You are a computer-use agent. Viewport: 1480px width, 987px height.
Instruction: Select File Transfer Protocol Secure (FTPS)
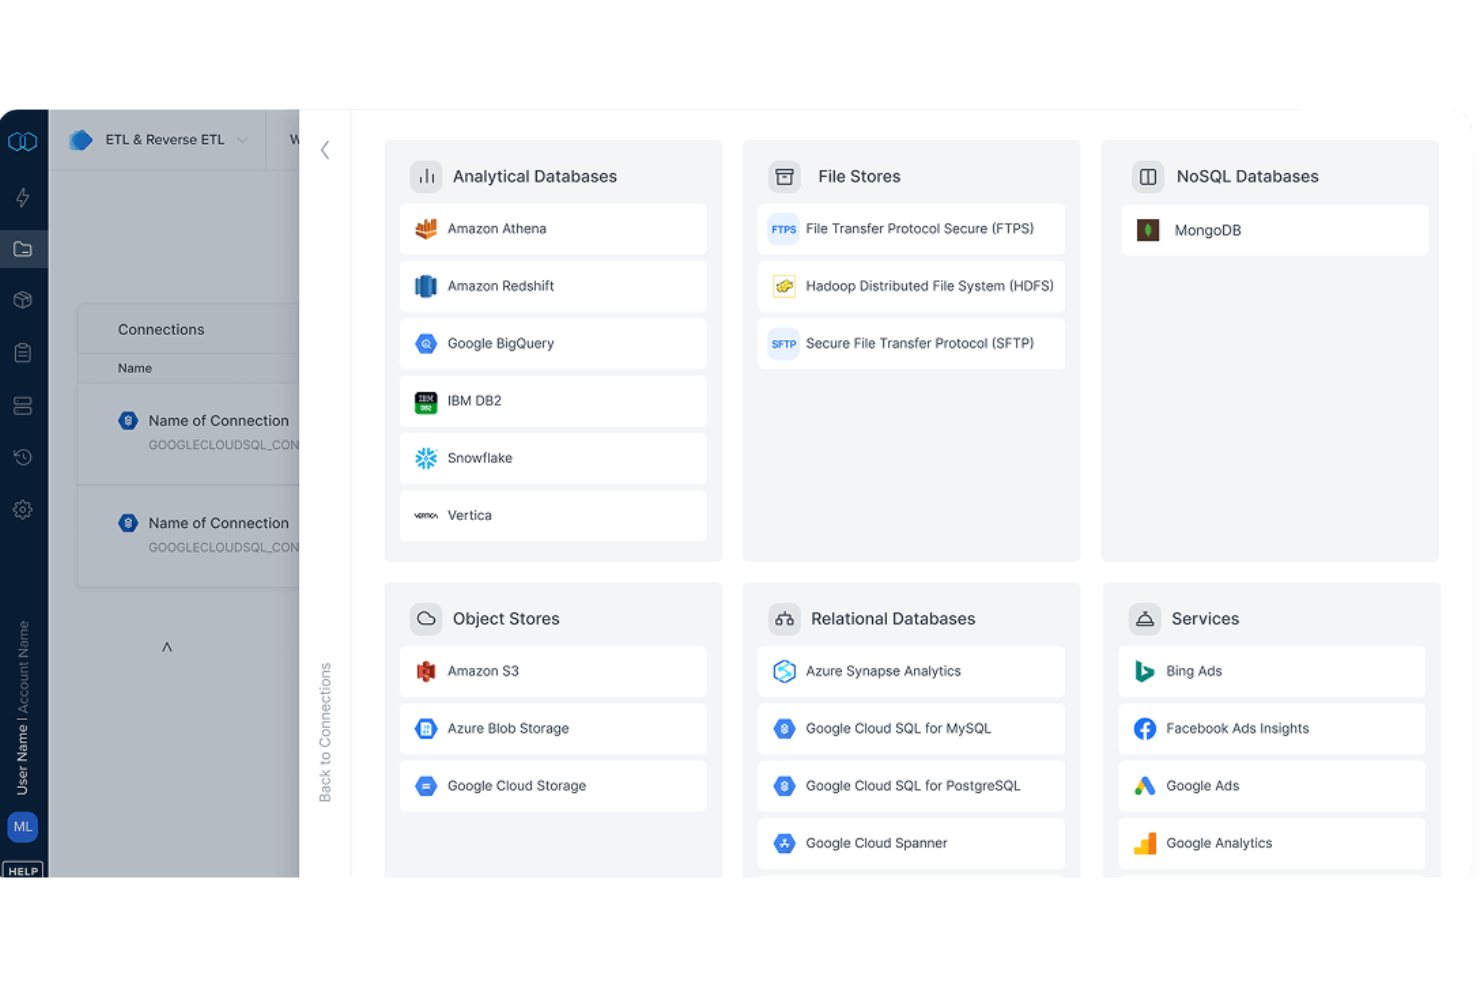tap(911, 229)
